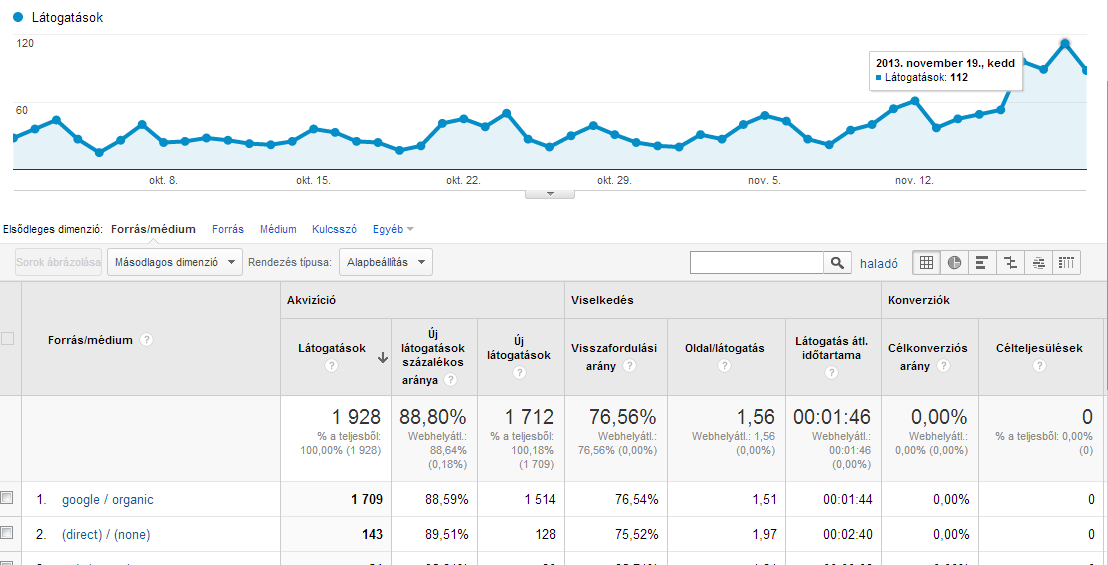Open help icon under Látogatások column
This screenshot has height=565, width=1108.
coord(332,366)
